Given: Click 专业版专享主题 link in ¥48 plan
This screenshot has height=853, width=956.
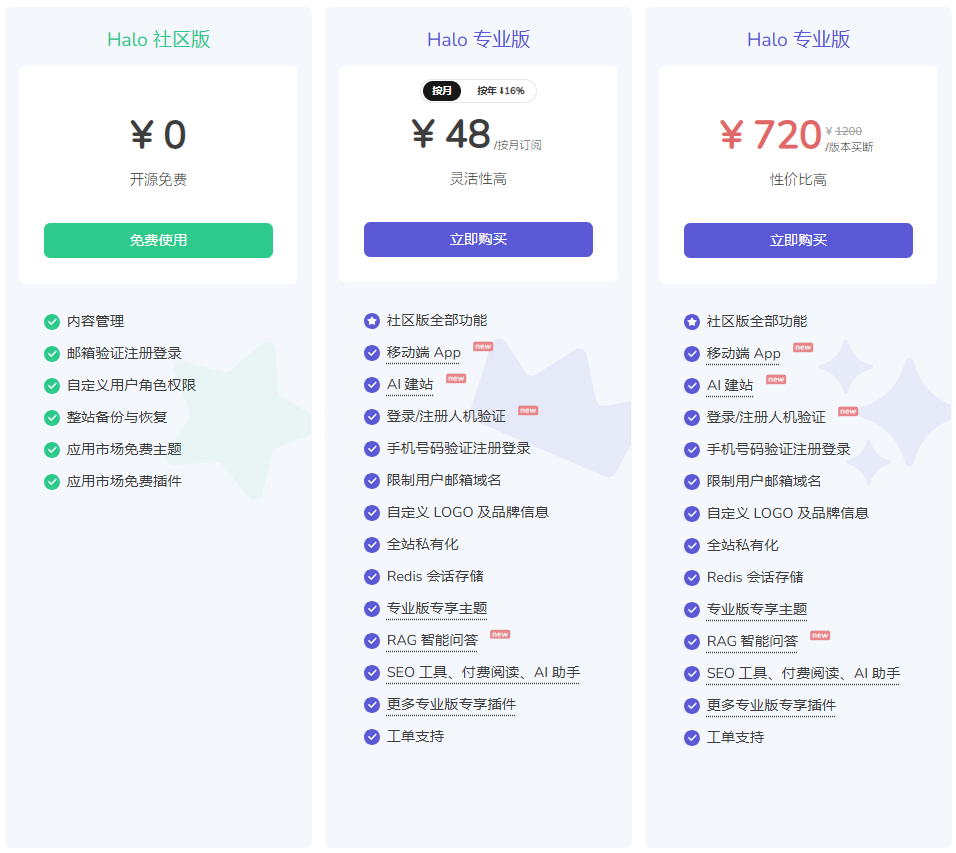Looking at the screenshot, I should pyautogui.click(x=437, y=608).
